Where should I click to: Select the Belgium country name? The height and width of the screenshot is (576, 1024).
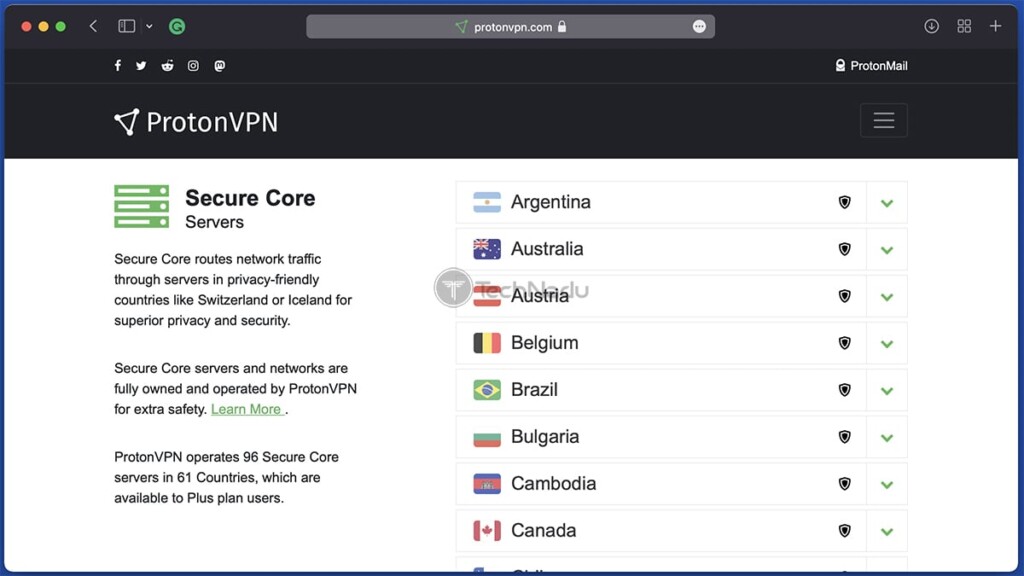[x=545, y=344]
